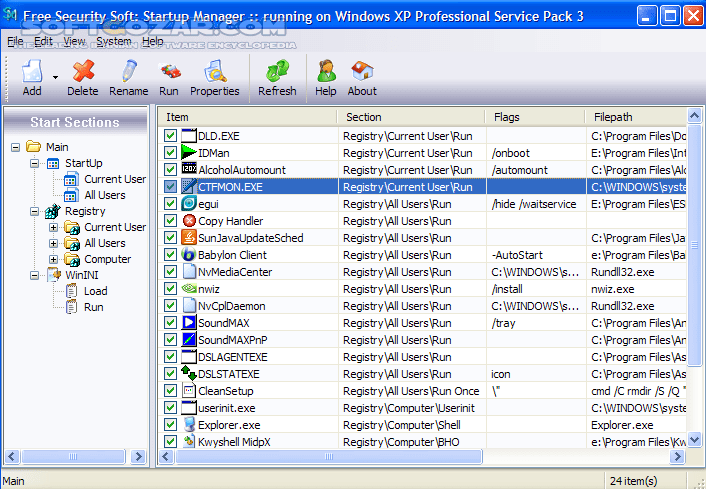
Task: Click the Add toolbar icon
Action: [x=30, y=72]
